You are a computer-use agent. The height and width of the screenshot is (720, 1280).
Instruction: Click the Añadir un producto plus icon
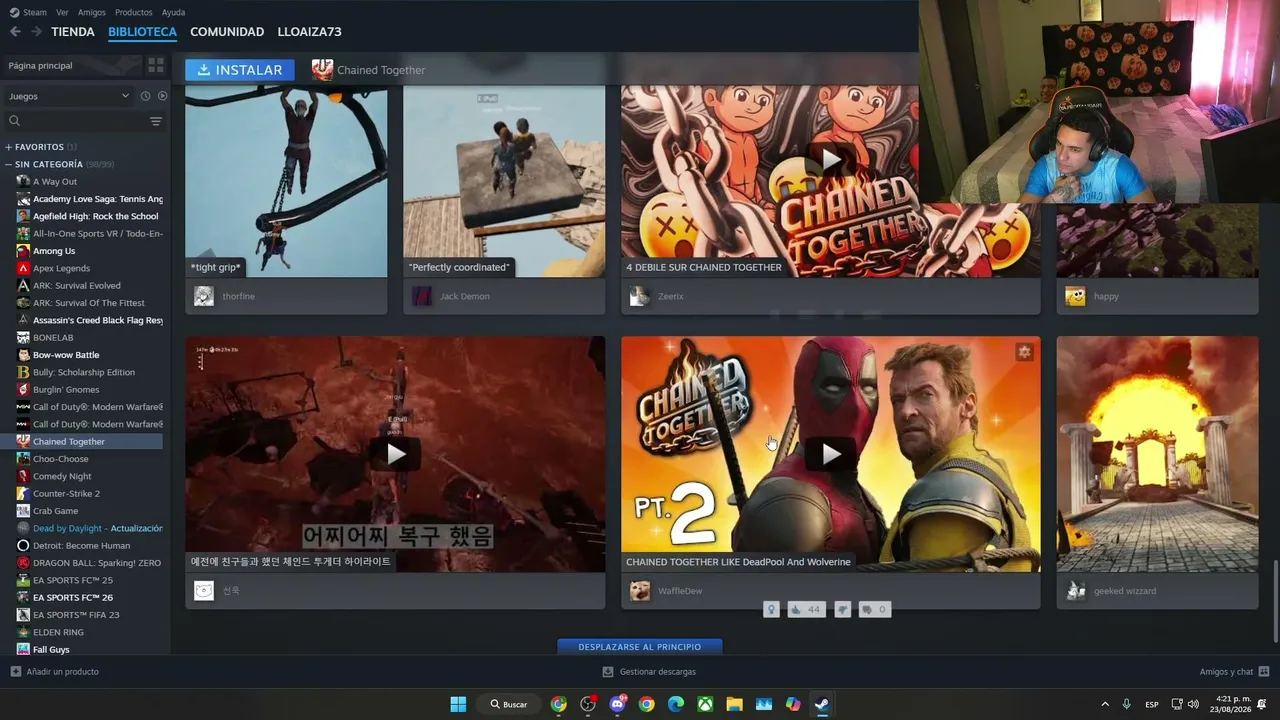pyautogui.click(x=15, y=672)
